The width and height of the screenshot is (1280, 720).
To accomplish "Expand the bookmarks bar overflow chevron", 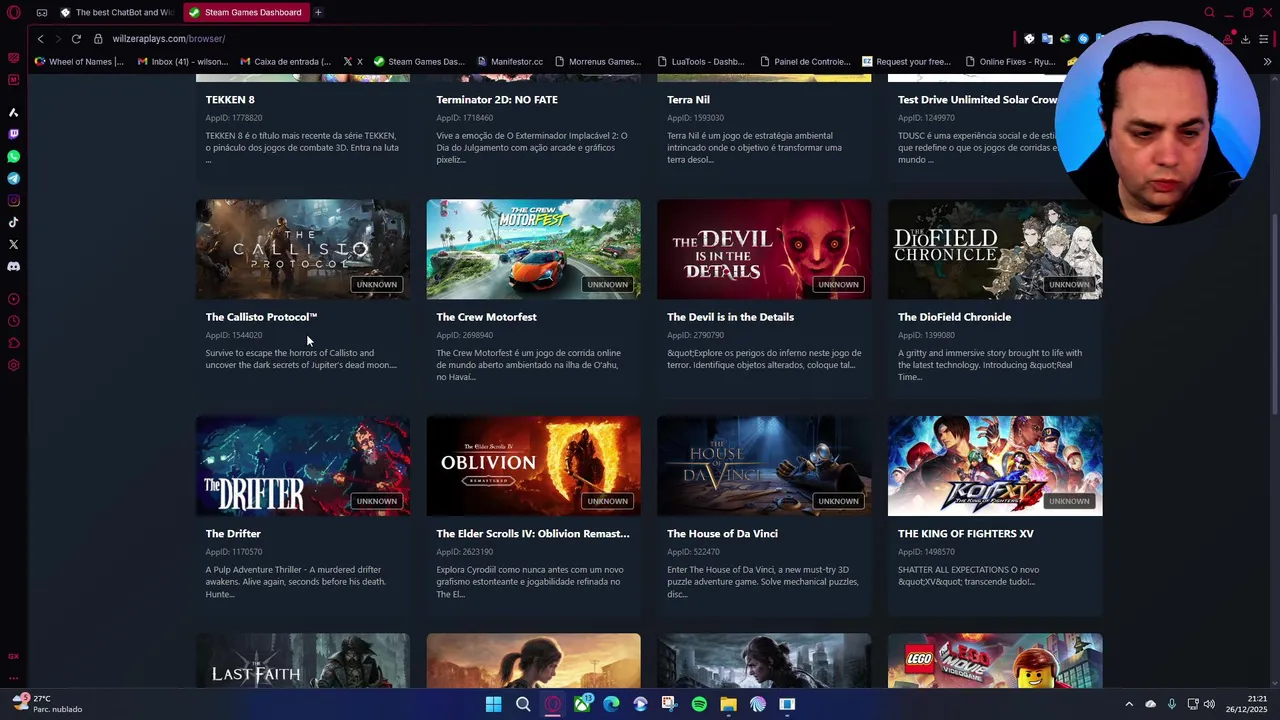I will 1267,61.
